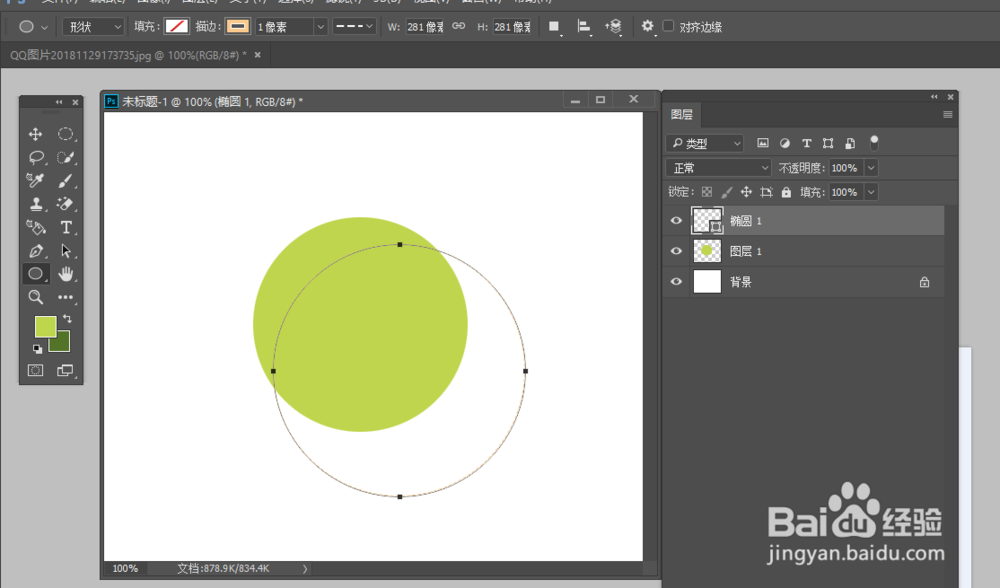Swap foreground and background colors
The image size is (1000, 588).
click(x=67, y=318)
